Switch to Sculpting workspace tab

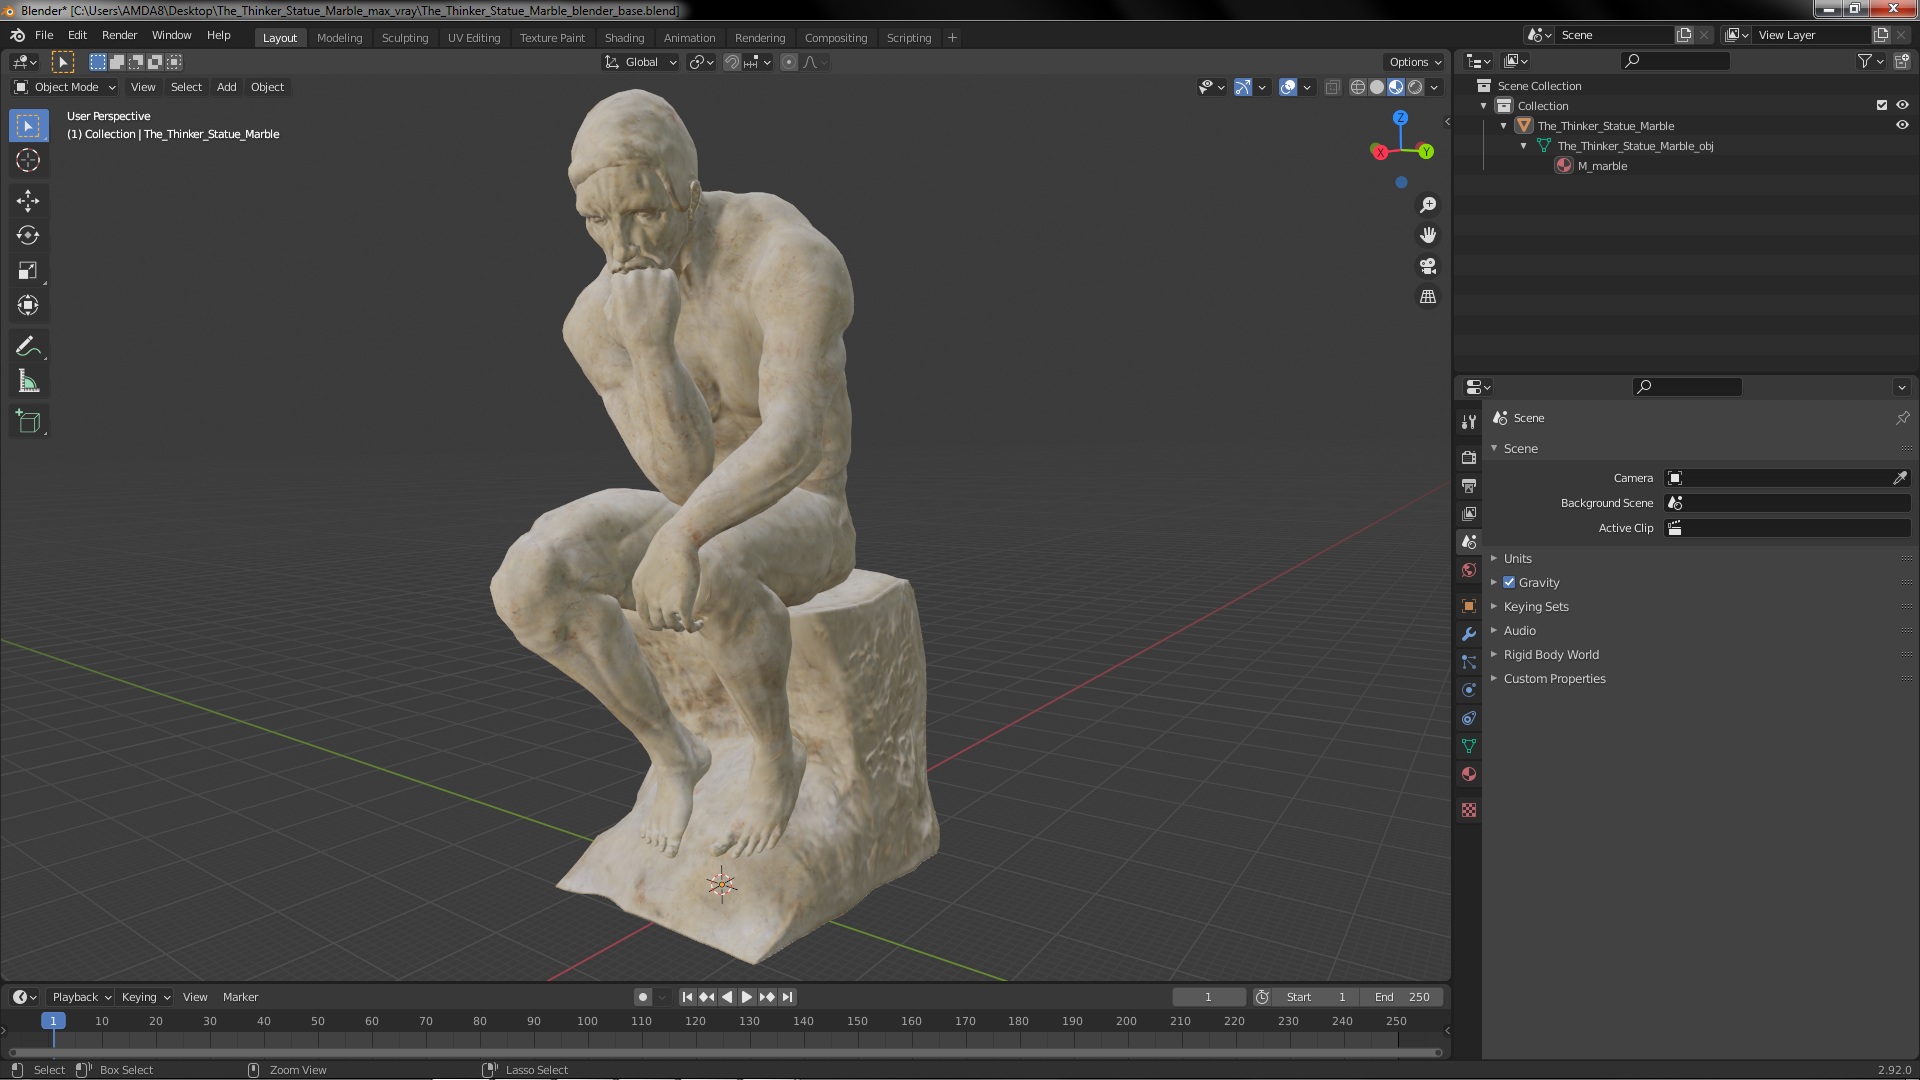[x=405, y=38]
